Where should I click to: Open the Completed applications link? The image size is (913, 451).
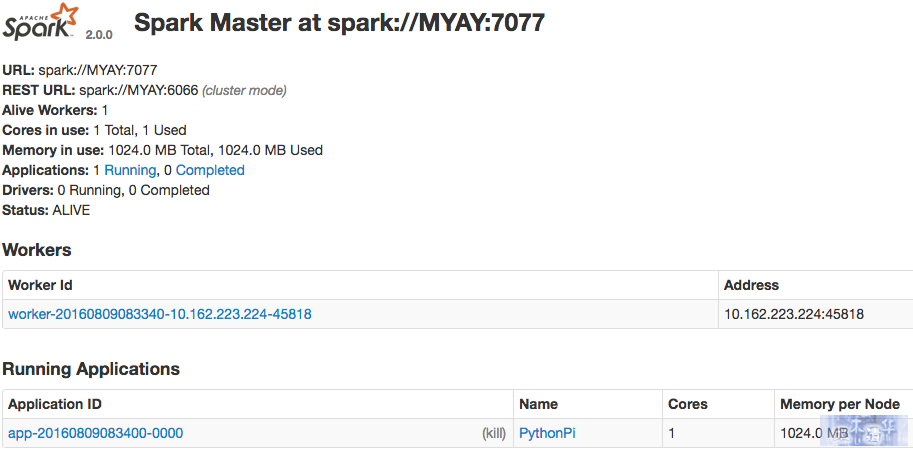pyautogui.click(x=210, y=171)
